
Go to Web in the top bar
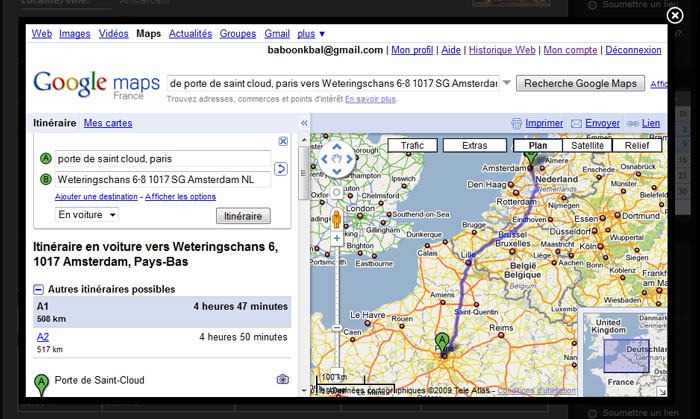(42, 33)
